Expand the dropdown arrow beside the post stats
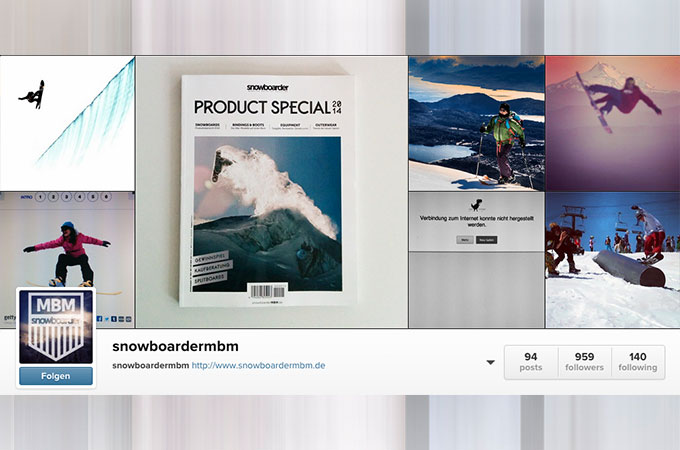Image resolution: width=680 pixels, height=450 pixels. coord(490,362)
